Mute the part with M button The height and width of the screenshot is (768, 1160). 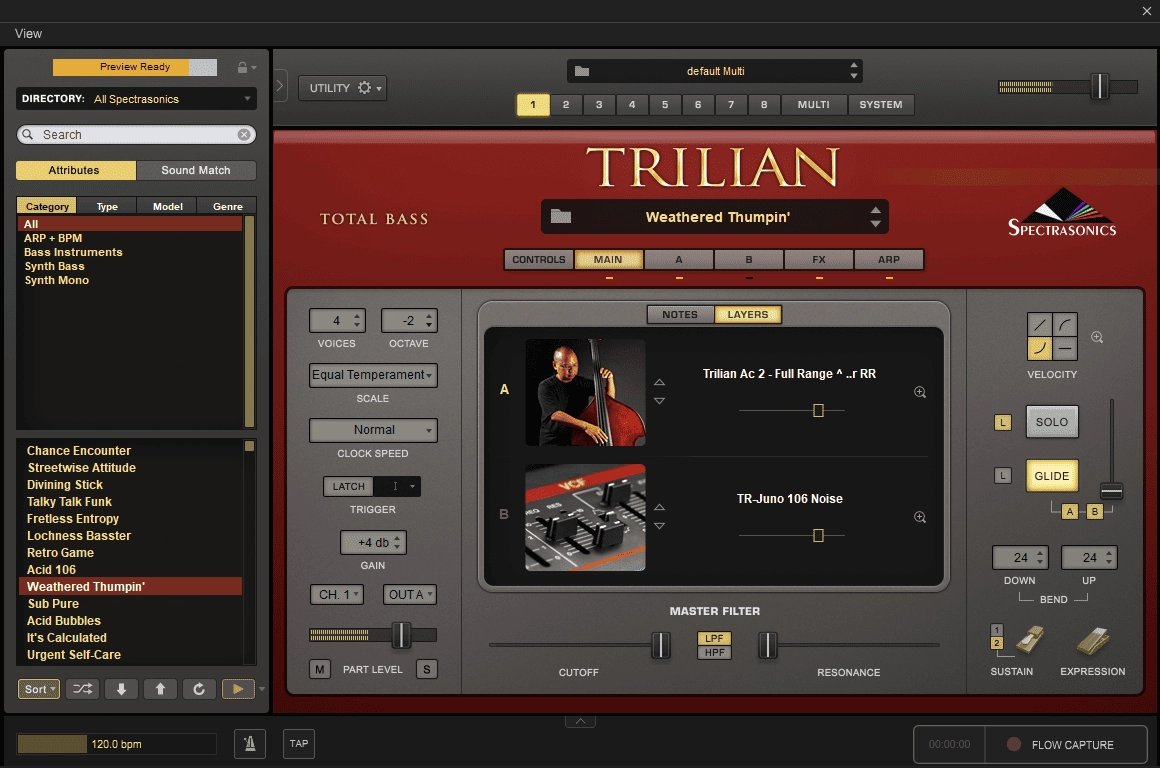[x=320, y=670]
